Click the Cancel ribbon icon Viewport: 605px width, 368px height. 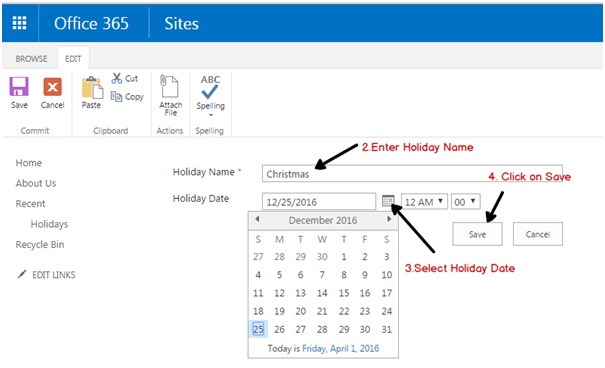pyautogui.click(x=52, y=87)
